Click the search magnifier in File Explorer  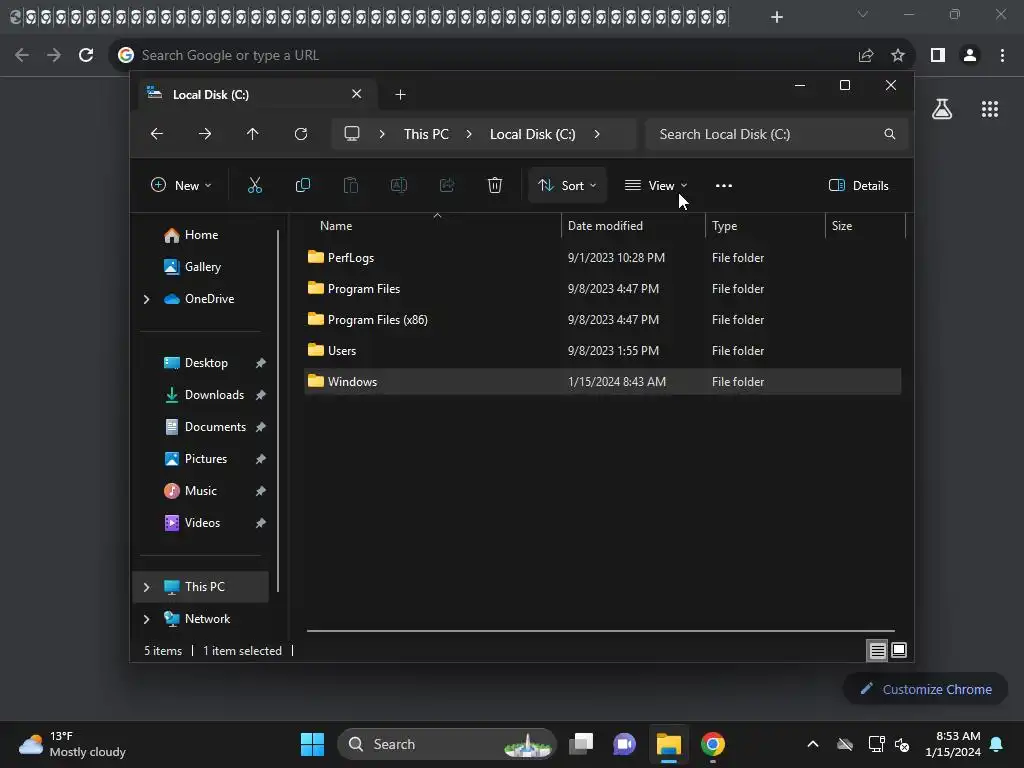pos(889,134)
